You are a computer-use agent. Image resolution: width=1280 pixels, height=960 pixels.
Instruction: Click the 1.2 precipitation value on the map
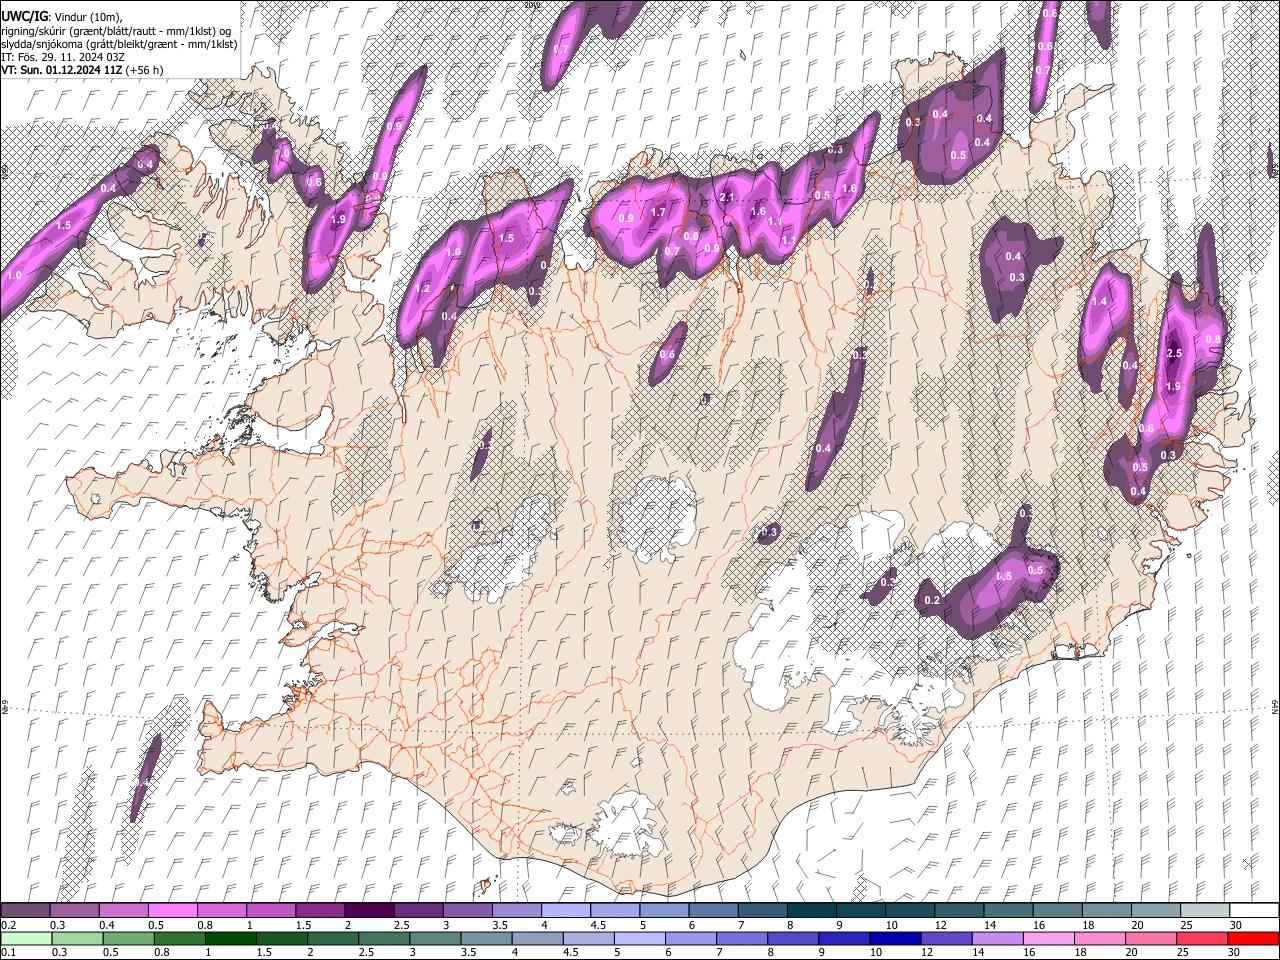pos(422,288)
